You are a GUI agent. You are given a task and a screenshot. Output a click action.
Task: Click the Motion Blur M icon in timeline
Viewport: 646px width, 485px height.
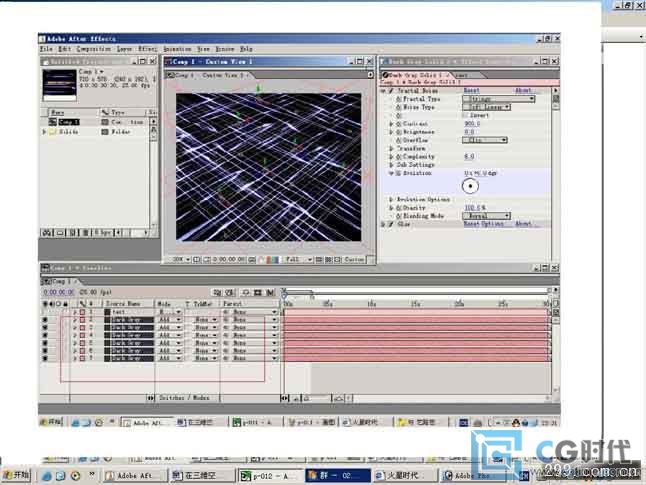(x=270, y=293)
